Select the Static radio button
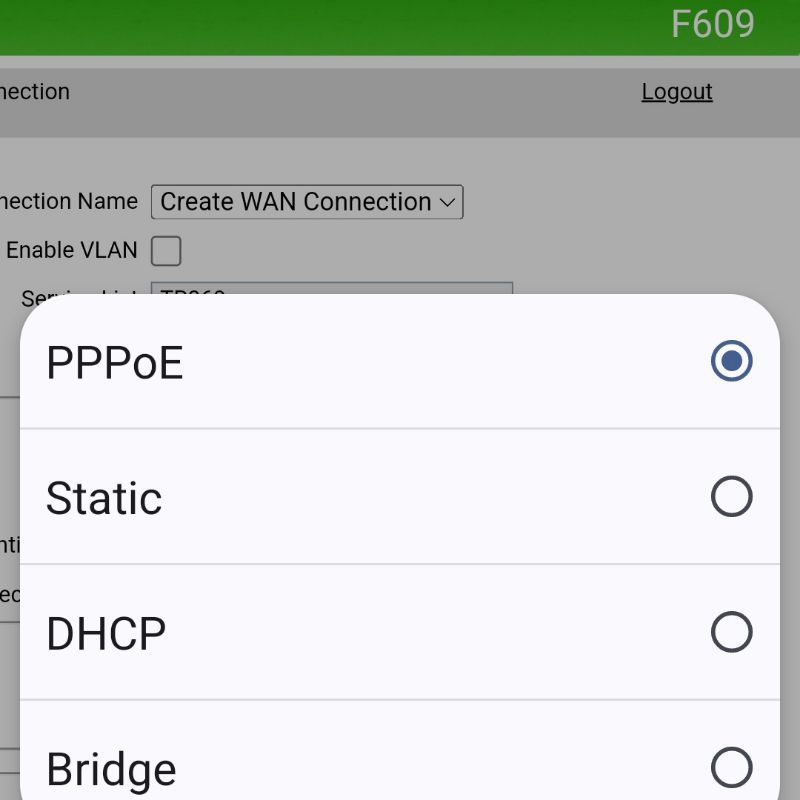 731,497
